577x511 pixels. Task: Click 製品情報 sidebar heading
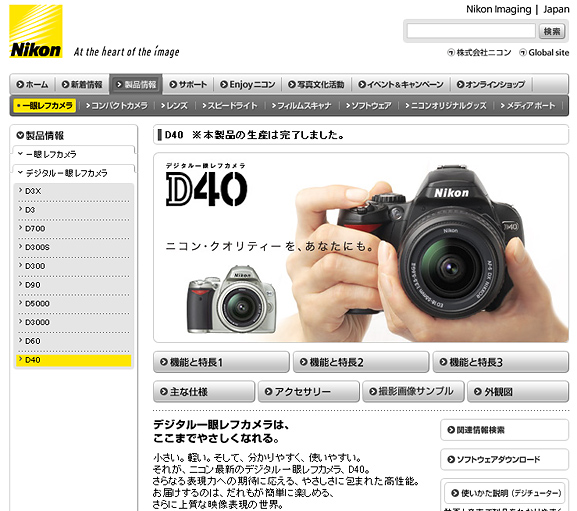click(40, 135)
